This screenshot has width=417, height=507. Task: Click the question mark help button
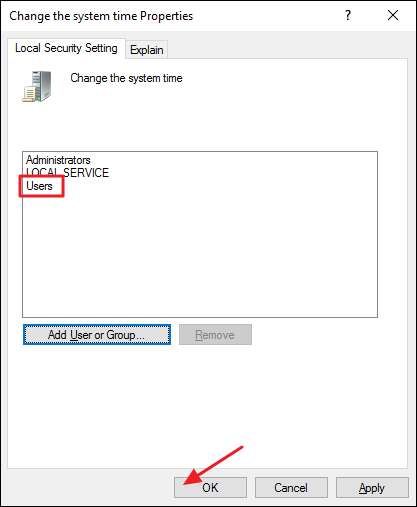click(x=348, y=15)
